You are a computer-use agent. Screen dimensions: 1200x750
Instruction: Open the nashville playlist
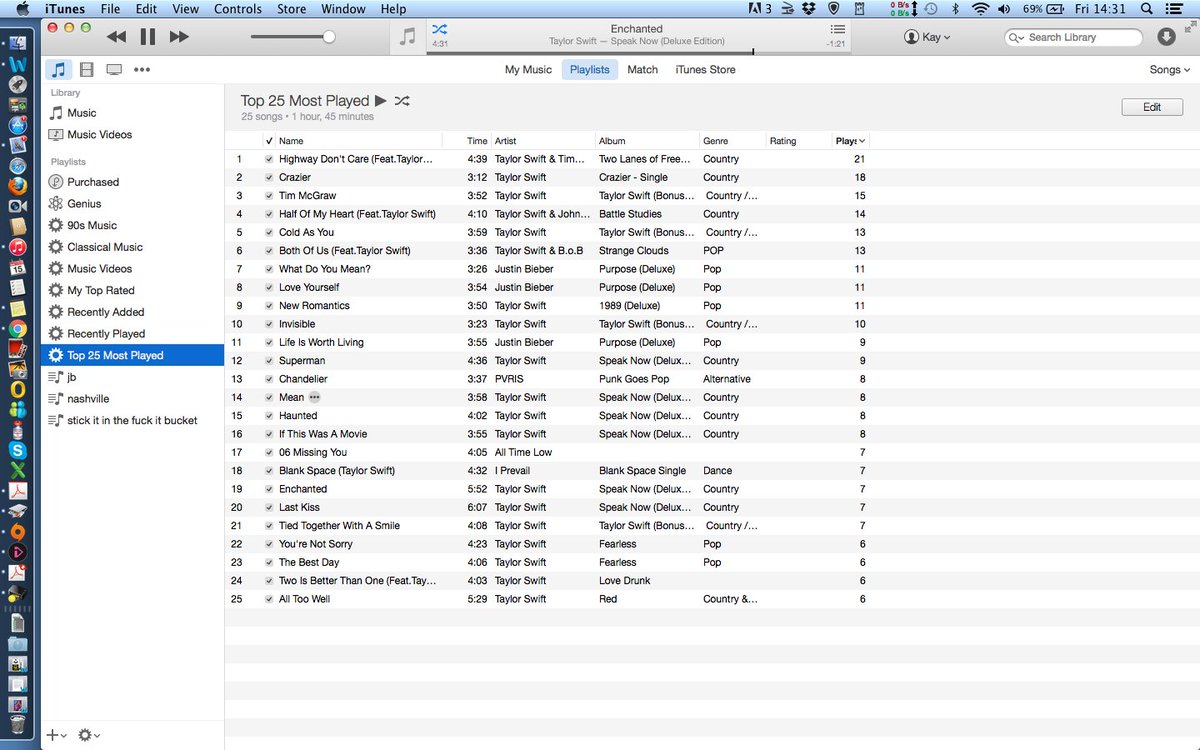[x=132, y=399]
